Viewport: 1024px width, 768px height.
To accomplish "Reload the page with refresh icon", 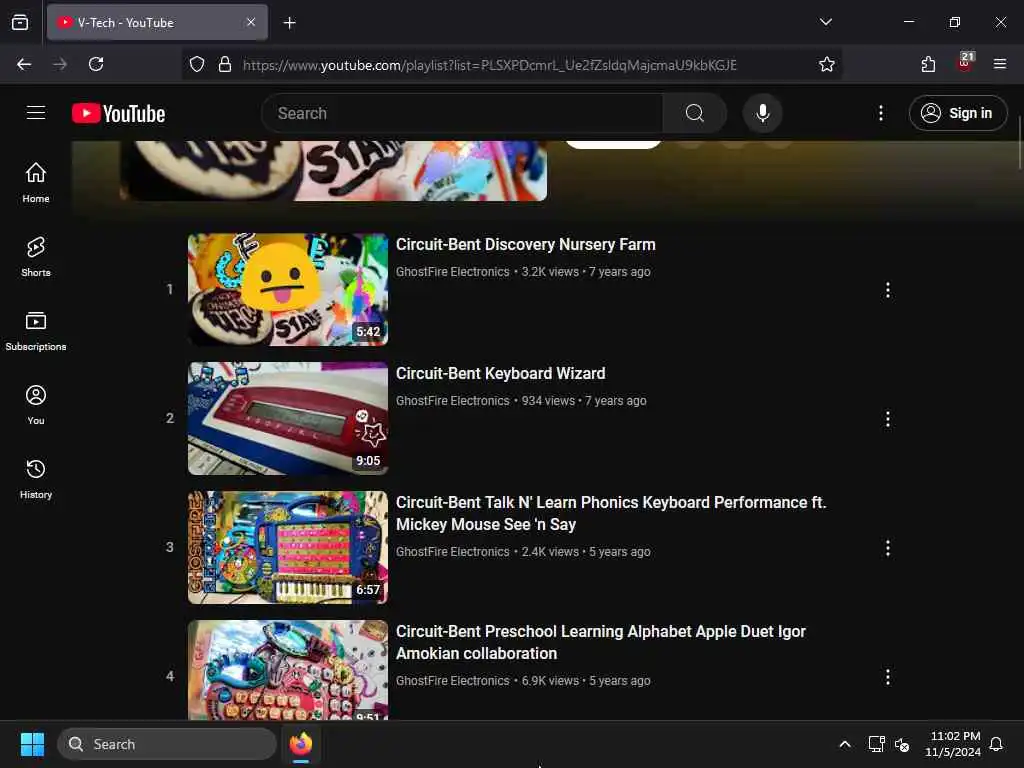I will click(x=96, y=64).
